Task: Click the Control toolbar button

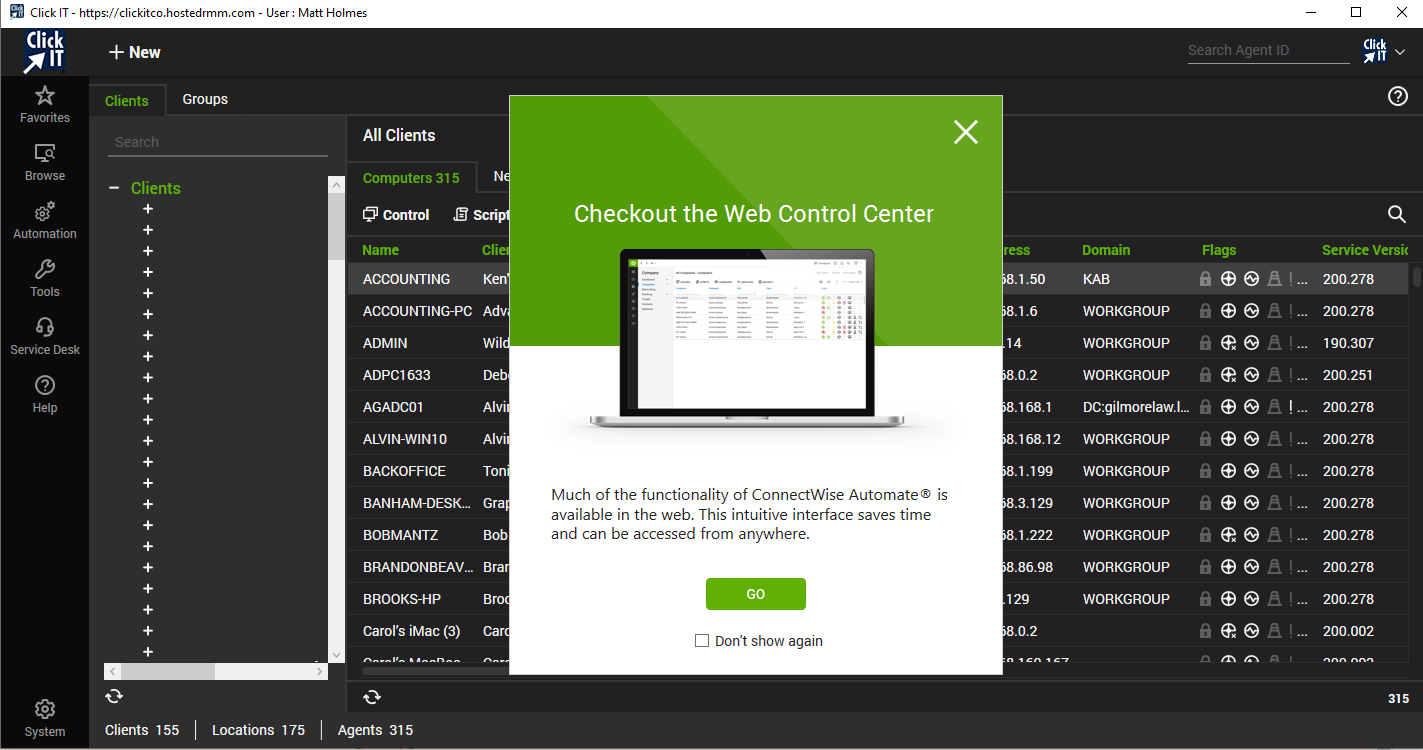Action: pyautogui.click(x=396, y=215)
